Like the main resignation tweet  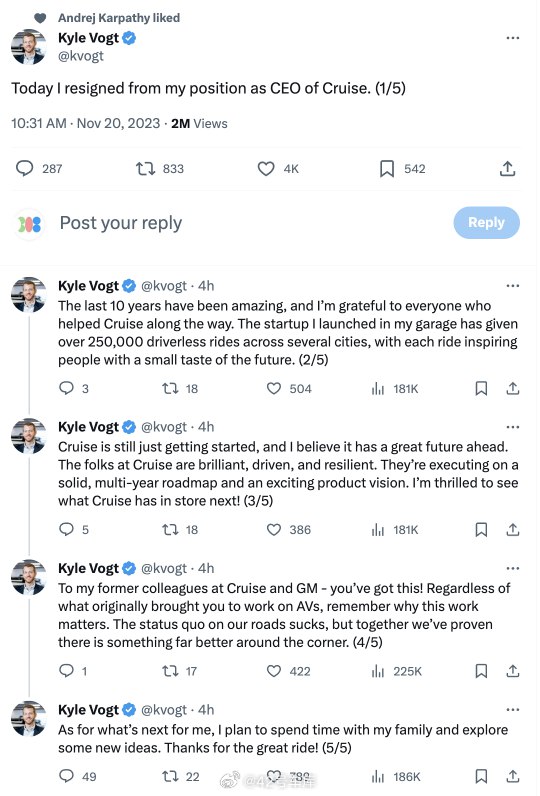[x=266, y=169]
